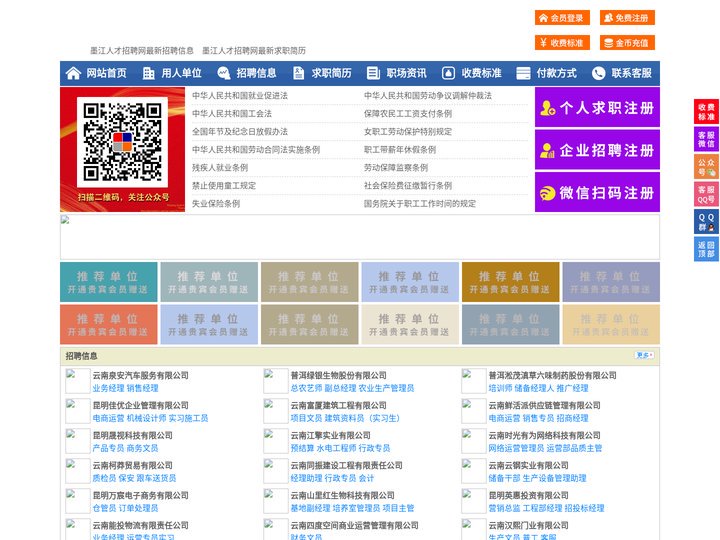
Task: Click the card icon beside 付款方式
Action: click(523, 73)
